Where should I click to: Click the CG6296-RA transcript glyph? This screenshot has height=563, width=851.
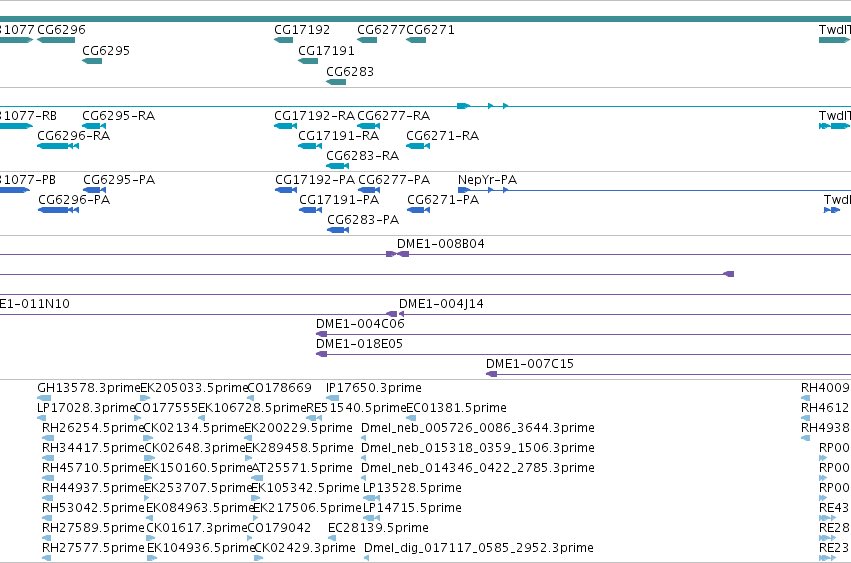click(58, 146)
